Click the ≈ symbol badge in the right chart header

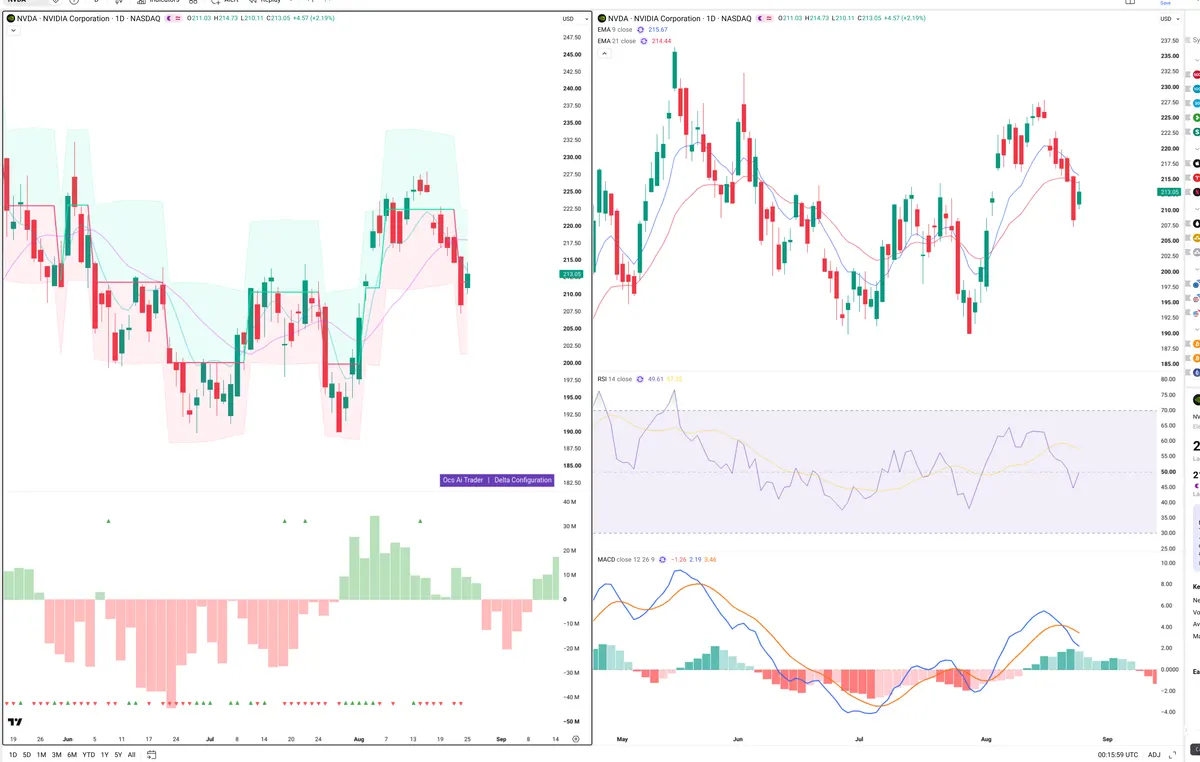[769, 18]
